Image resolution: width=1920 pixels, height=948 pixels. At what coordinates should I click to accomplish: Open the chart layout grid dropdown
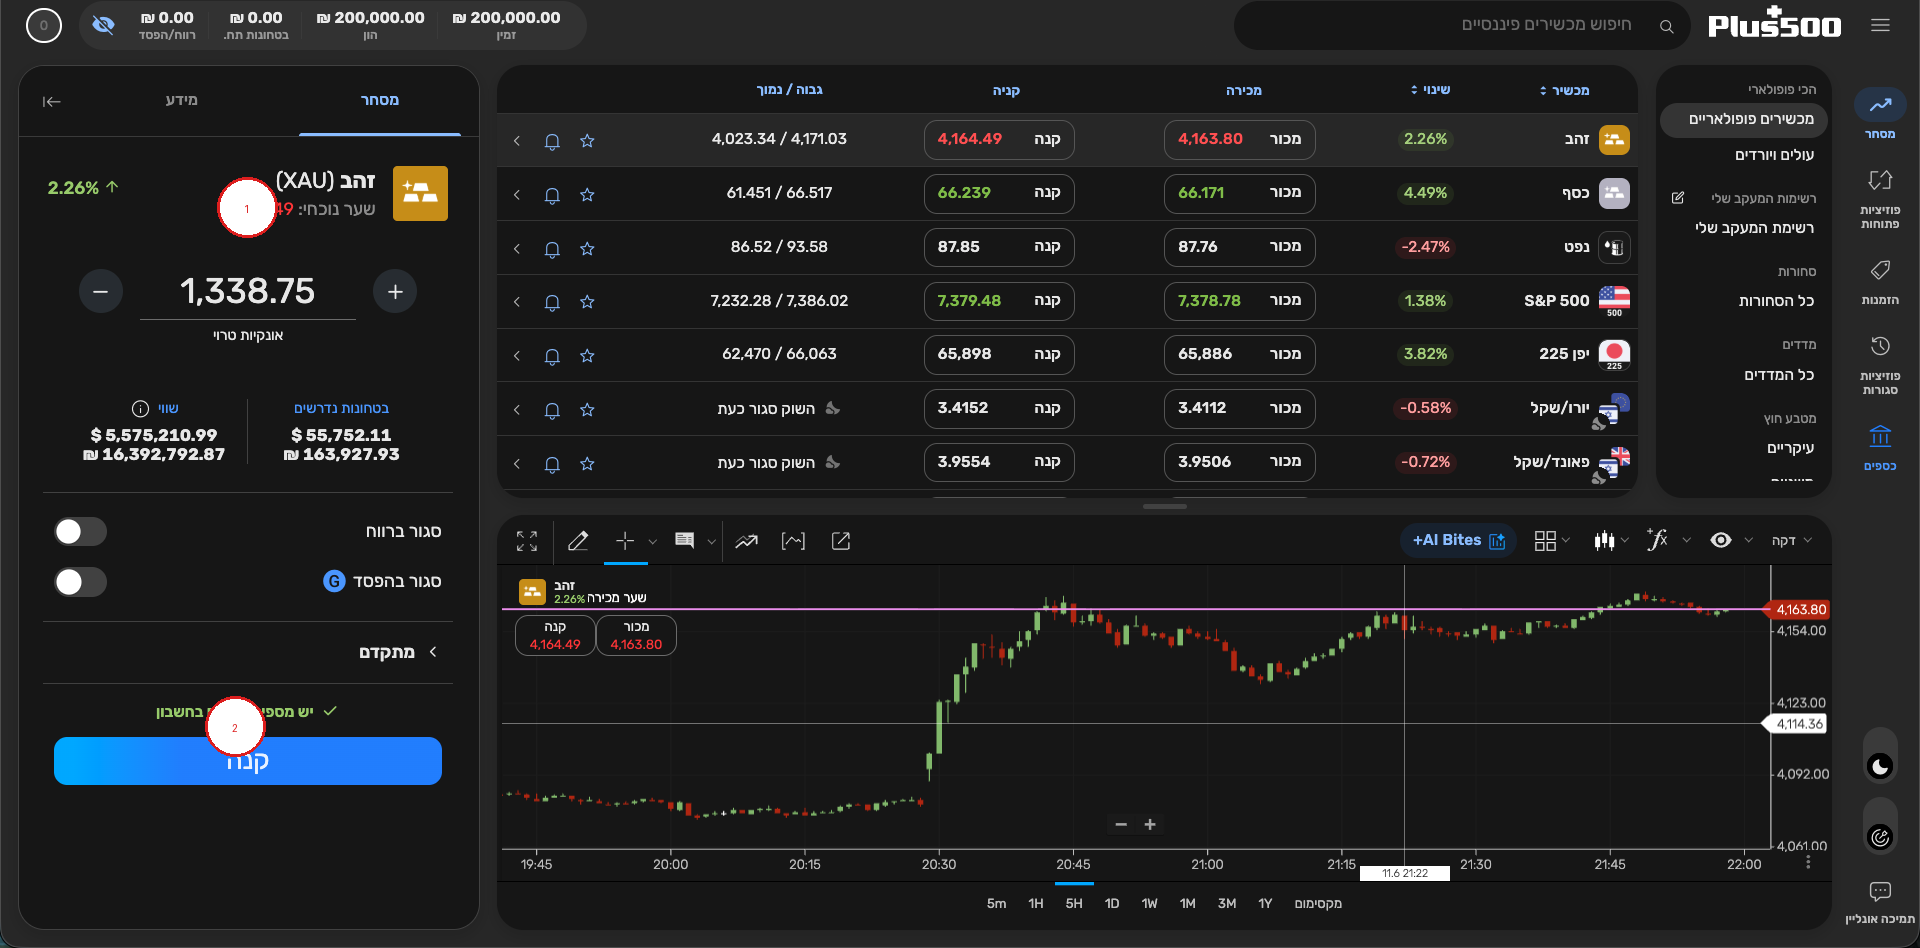pos(1552,541)
